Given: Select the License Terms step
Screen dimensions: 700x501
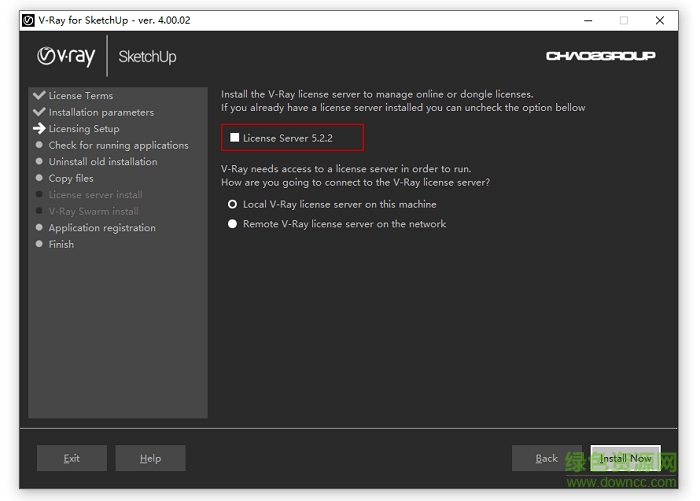Looking at the screenshot, I should click(81, 96).
